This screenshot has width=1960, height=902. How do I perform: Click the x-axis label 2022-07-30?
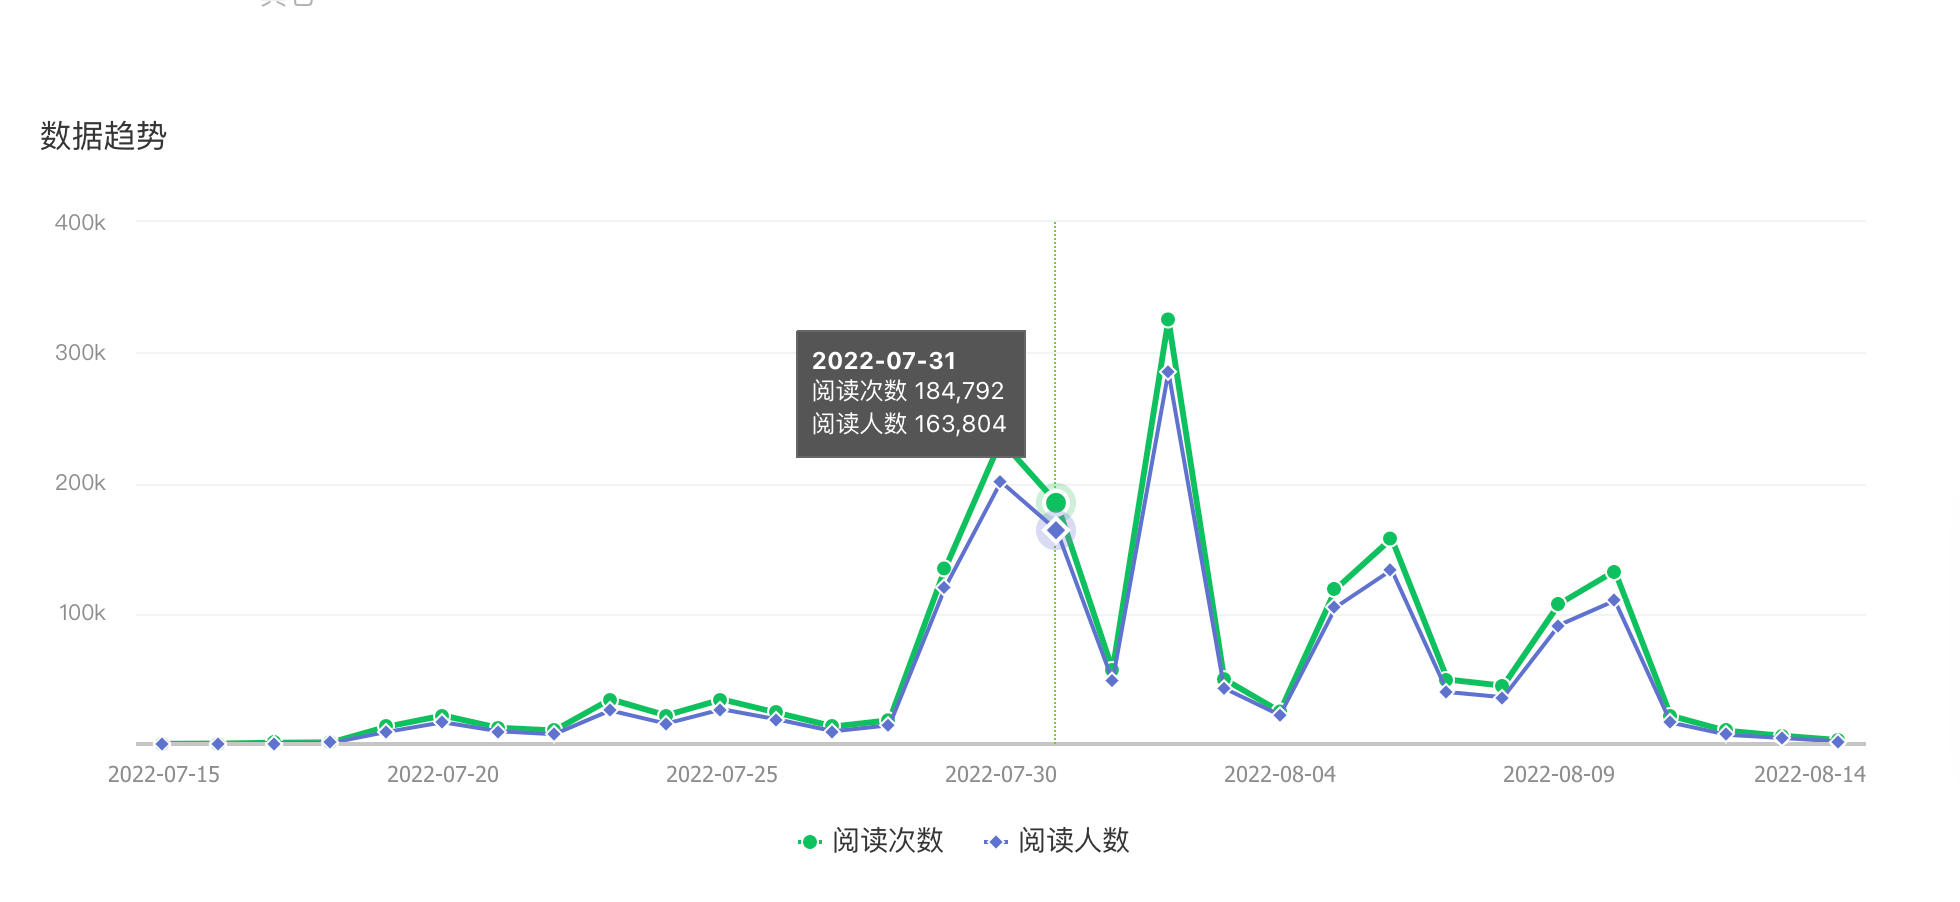point(1001,775)
